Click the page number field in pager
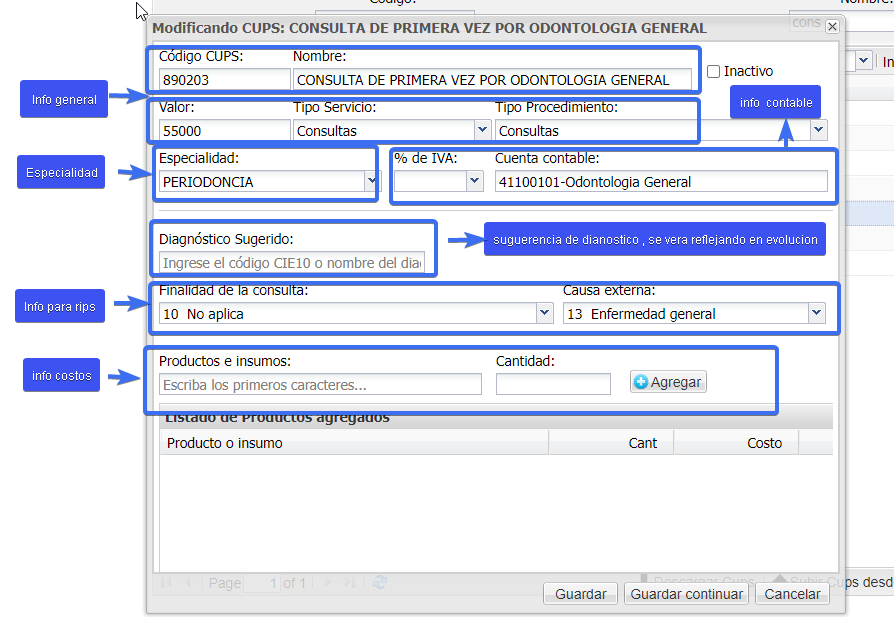The width and height of the screenshot is (894, 636). tap(262, 583)
